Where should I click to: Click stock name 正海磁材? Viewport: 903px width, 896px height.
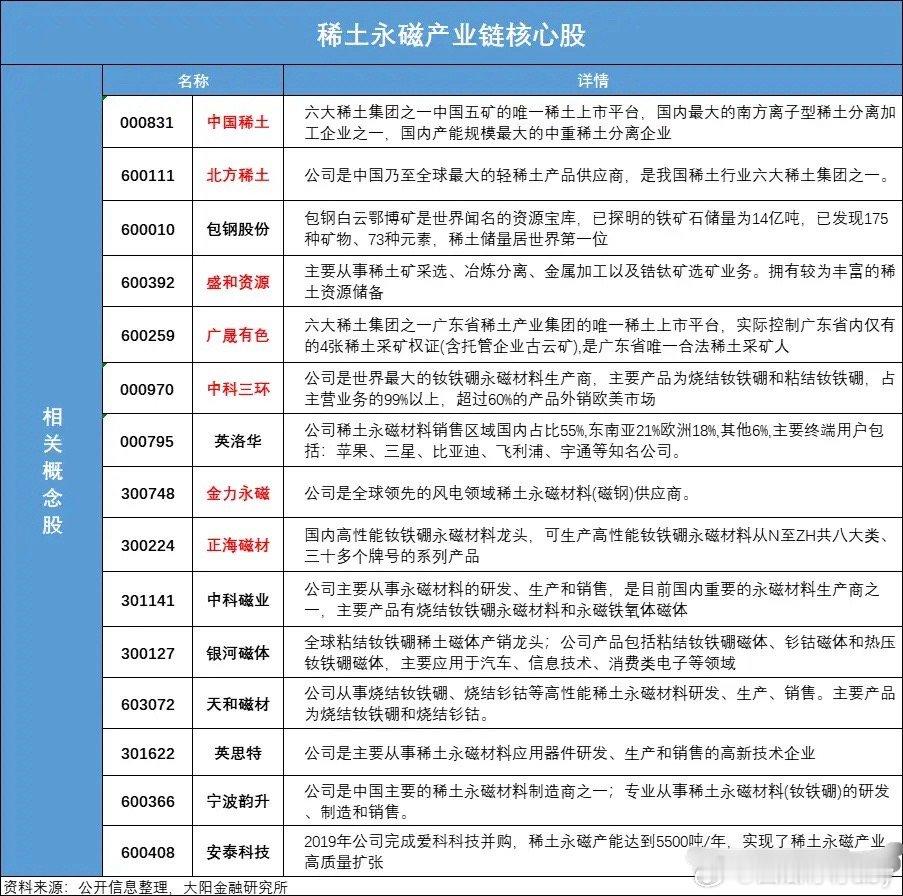[238, 545]
